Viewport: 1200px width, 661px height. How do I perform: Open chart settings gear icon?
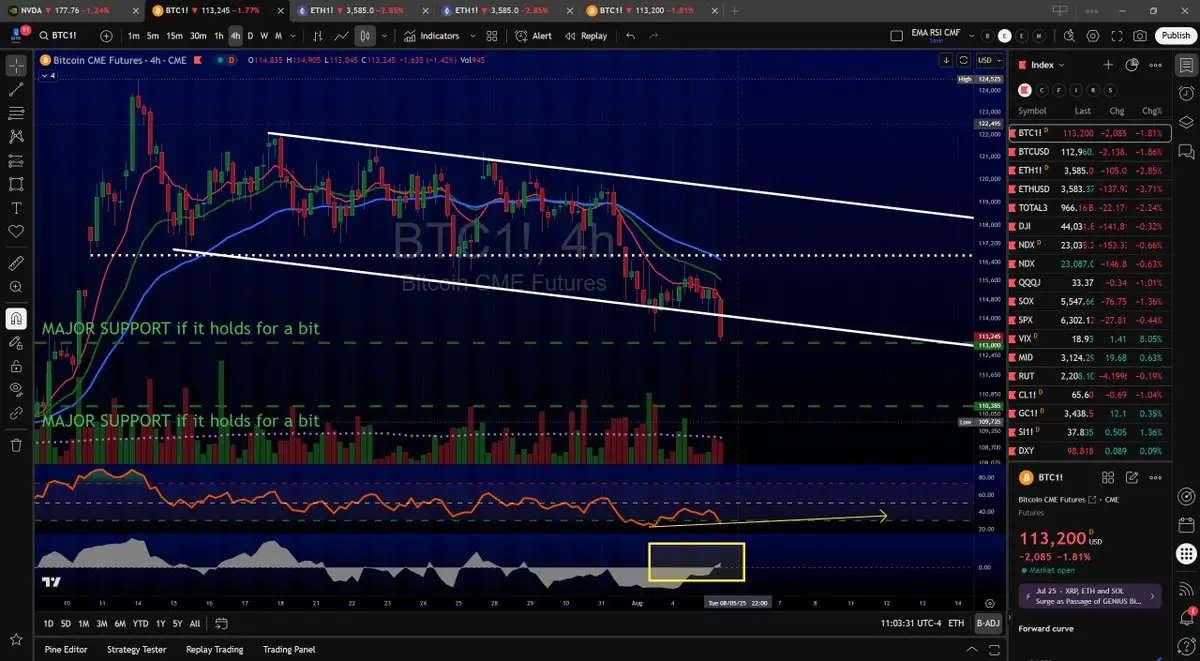click(1092, 36)
